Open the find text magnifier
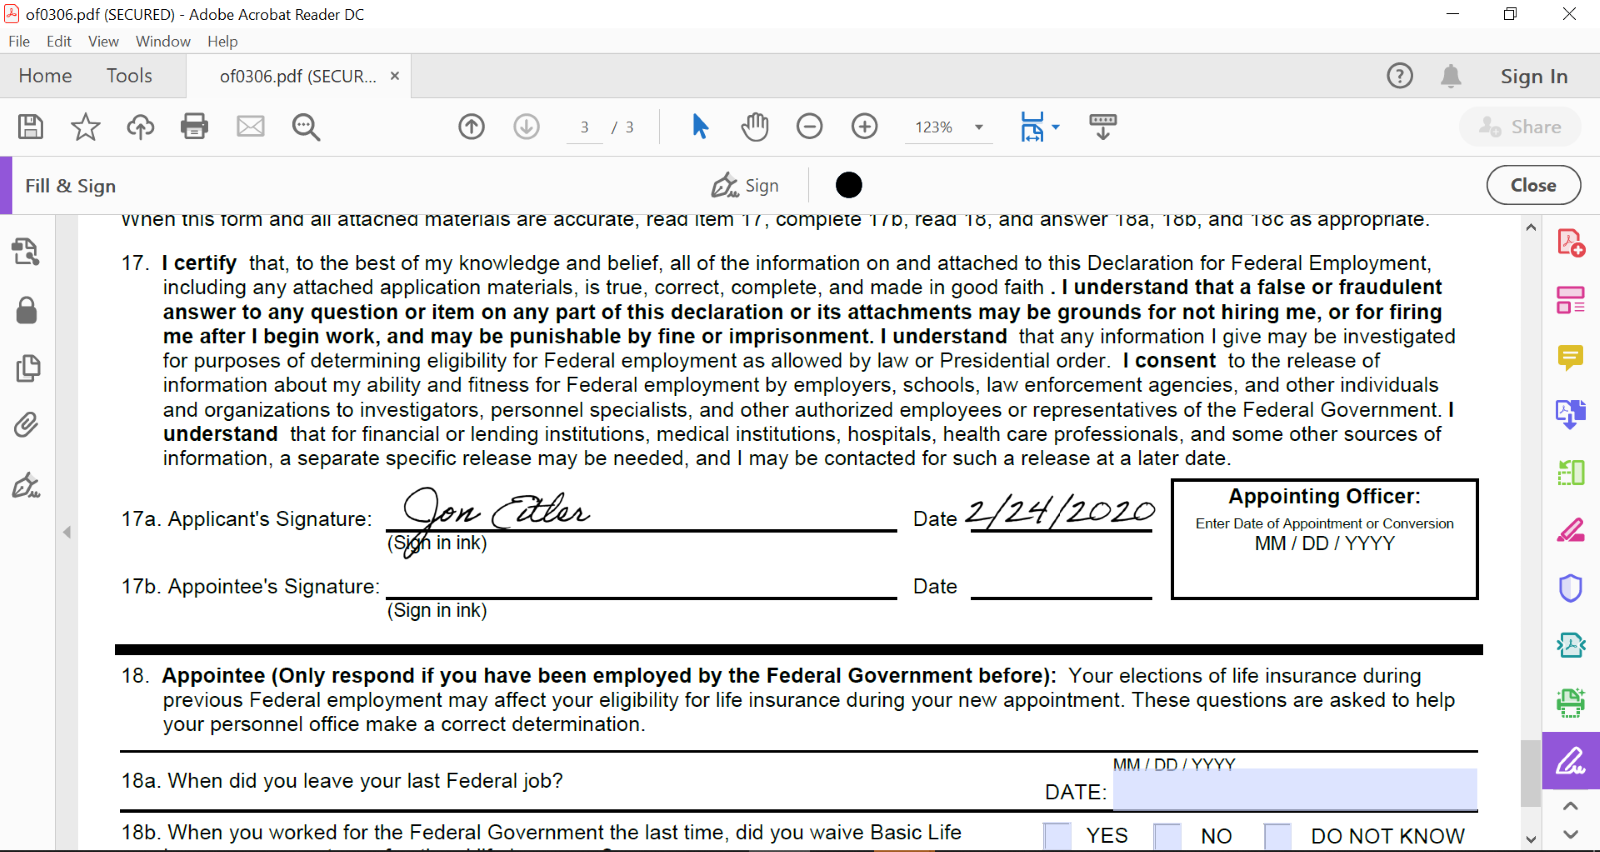The width and height of the screenshot is (1600, 852). [306, 126]
